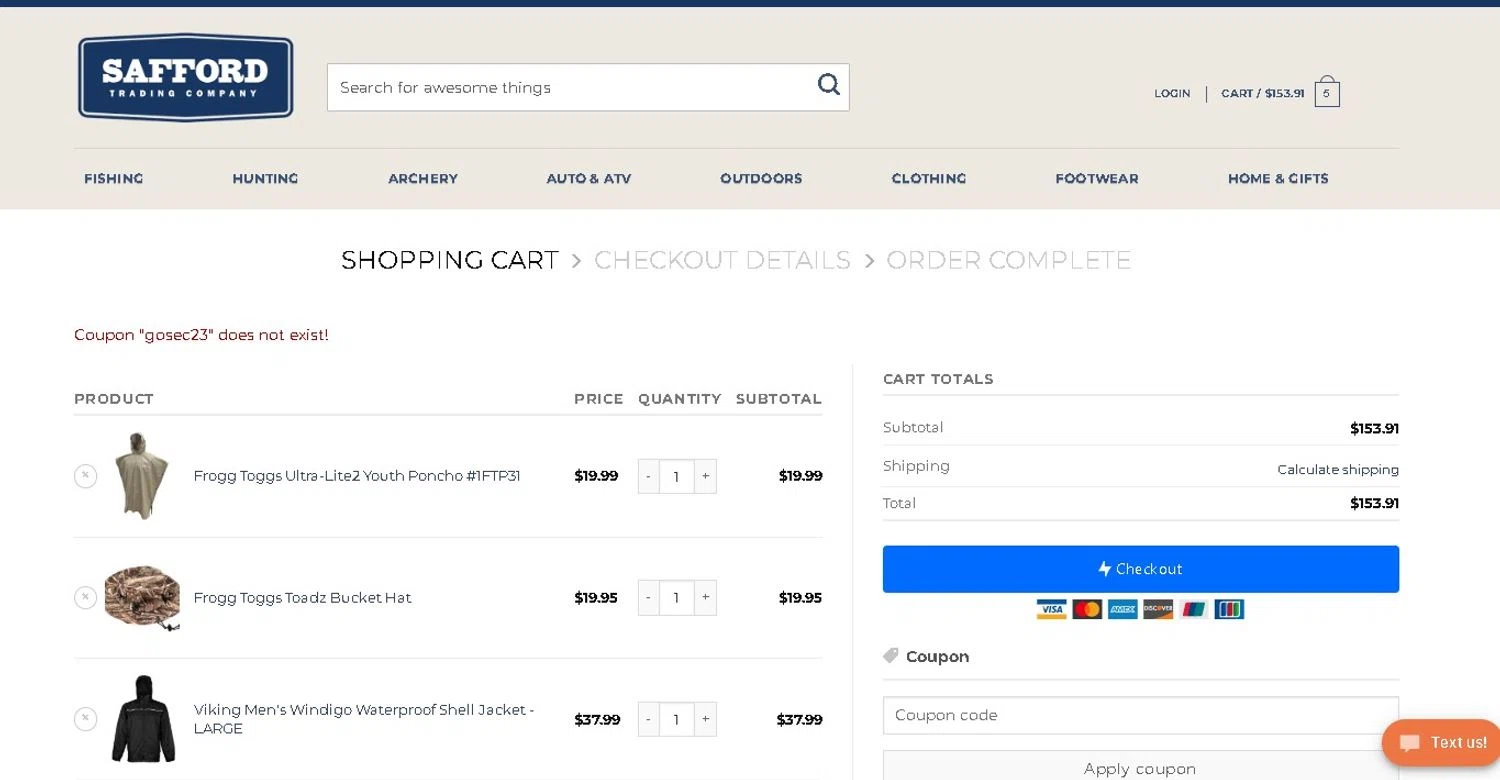Increase quantity of Toadz Bucket Hat
This screenshot has height=780, width=1500.
pyautogui.click(x=706, y=598)
